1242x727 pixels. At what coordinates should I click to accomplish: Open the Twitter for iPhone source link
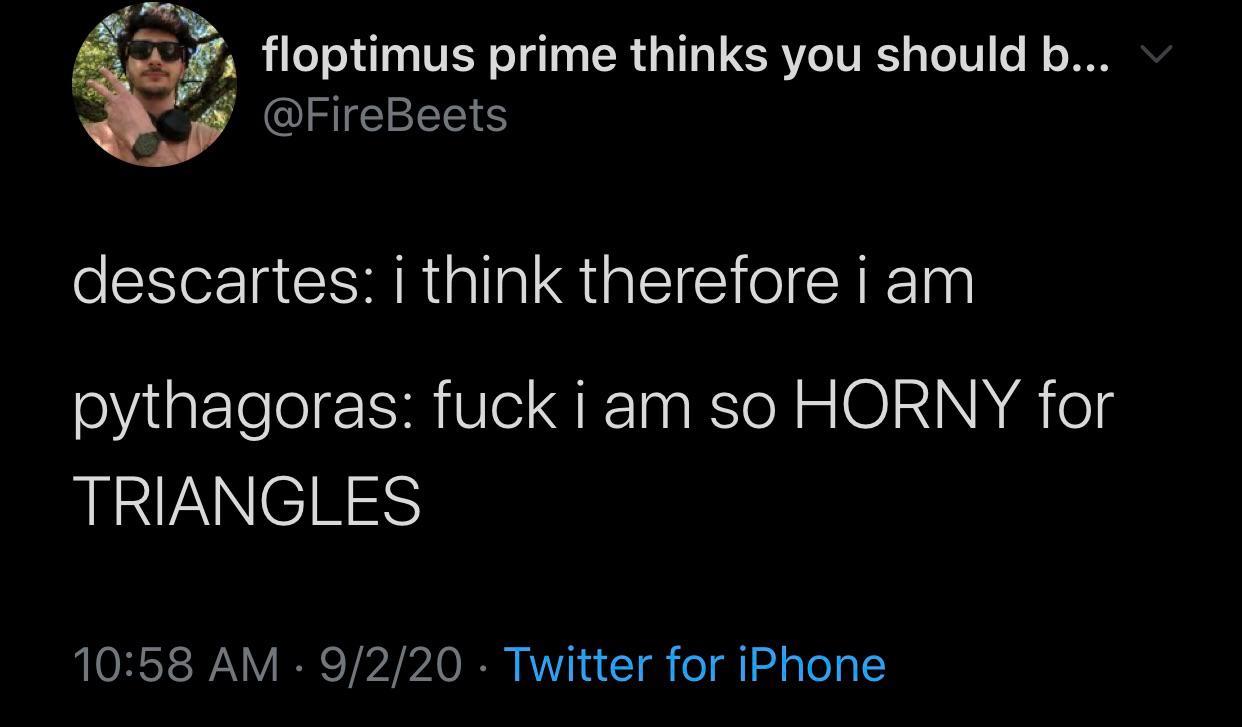pyautogui.click(x=694, y=664)
